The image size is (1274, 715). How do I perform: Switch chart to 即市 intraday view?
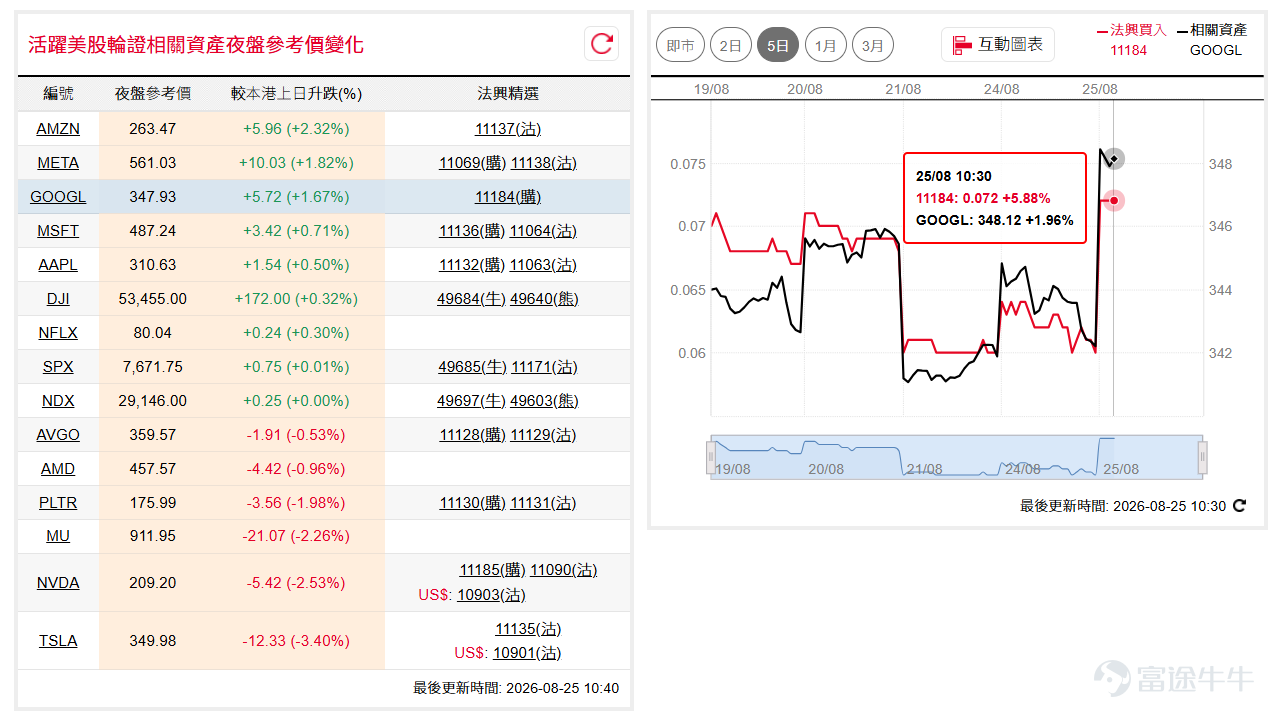coord(680,45)
